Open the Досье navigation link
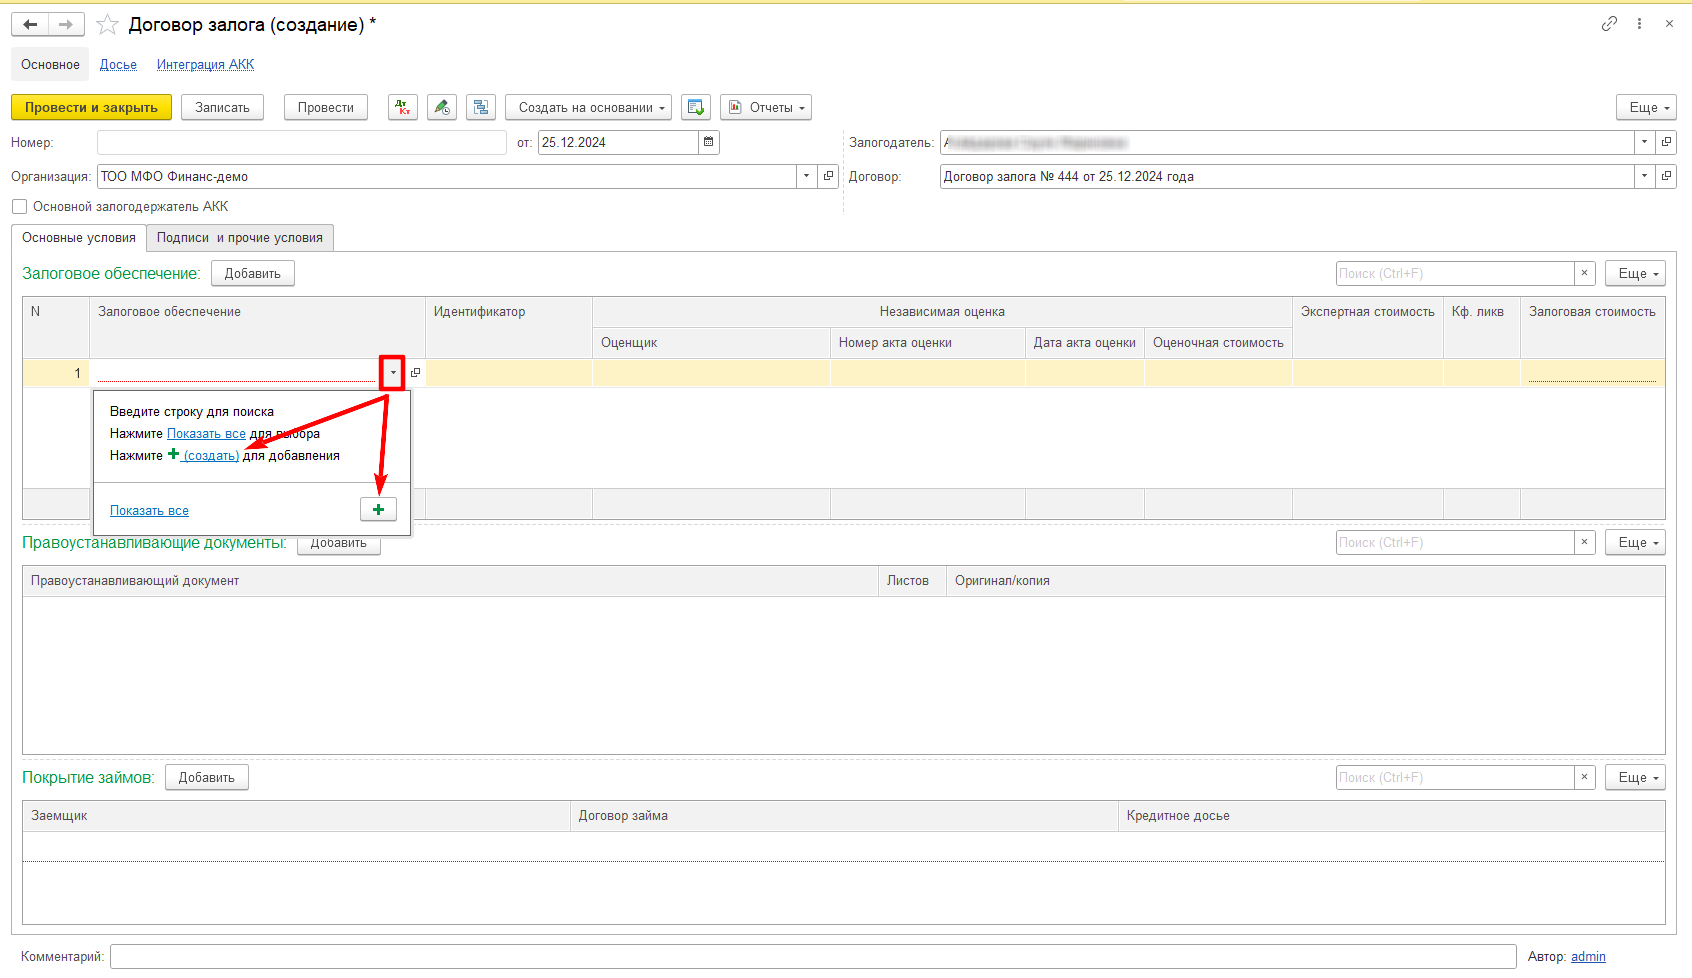This screenshot has height=978, width=1692. click(118, 64)
